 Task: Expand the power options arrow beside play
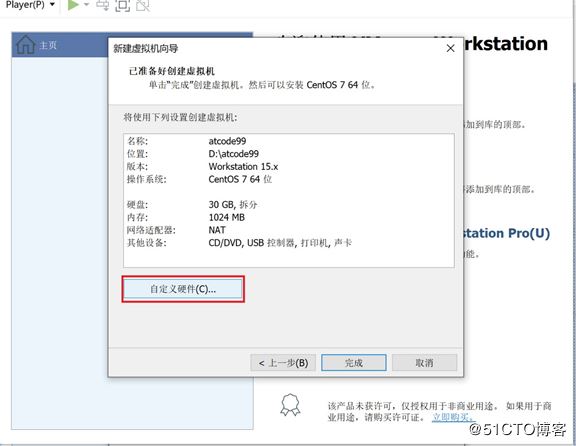[x=87, y=4]
